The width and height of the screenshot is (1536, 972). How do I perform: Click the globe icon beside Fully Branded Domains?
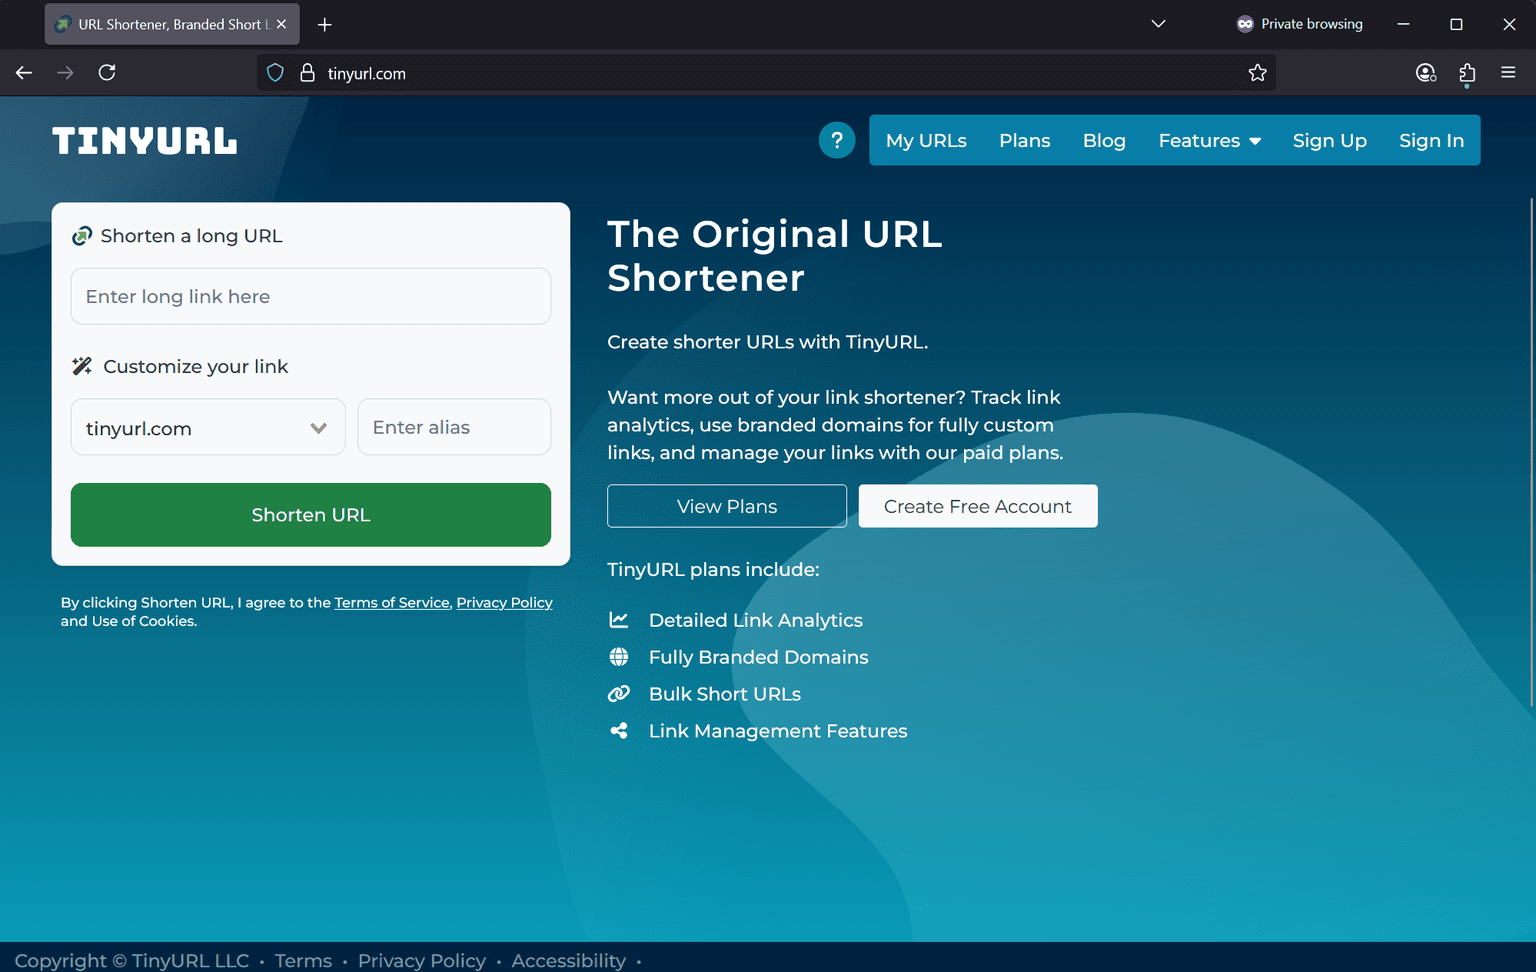coord(620,657)
